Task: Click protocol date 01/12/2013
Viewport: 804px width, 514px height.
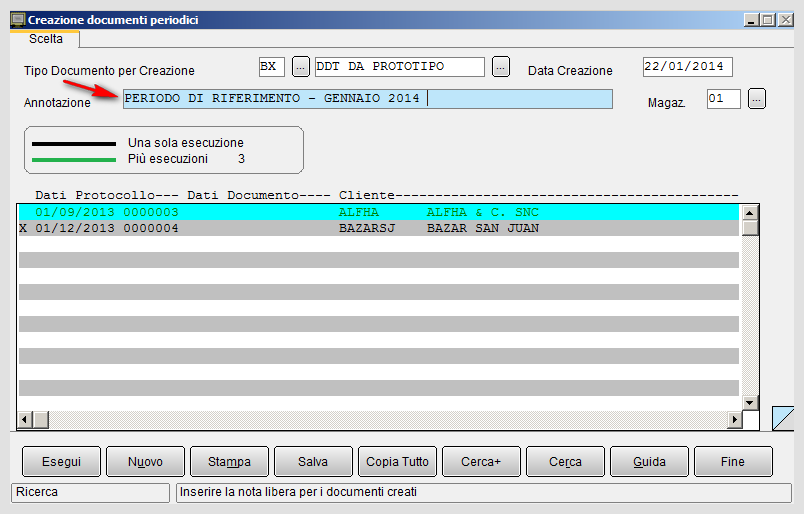Action: (75, 228)
